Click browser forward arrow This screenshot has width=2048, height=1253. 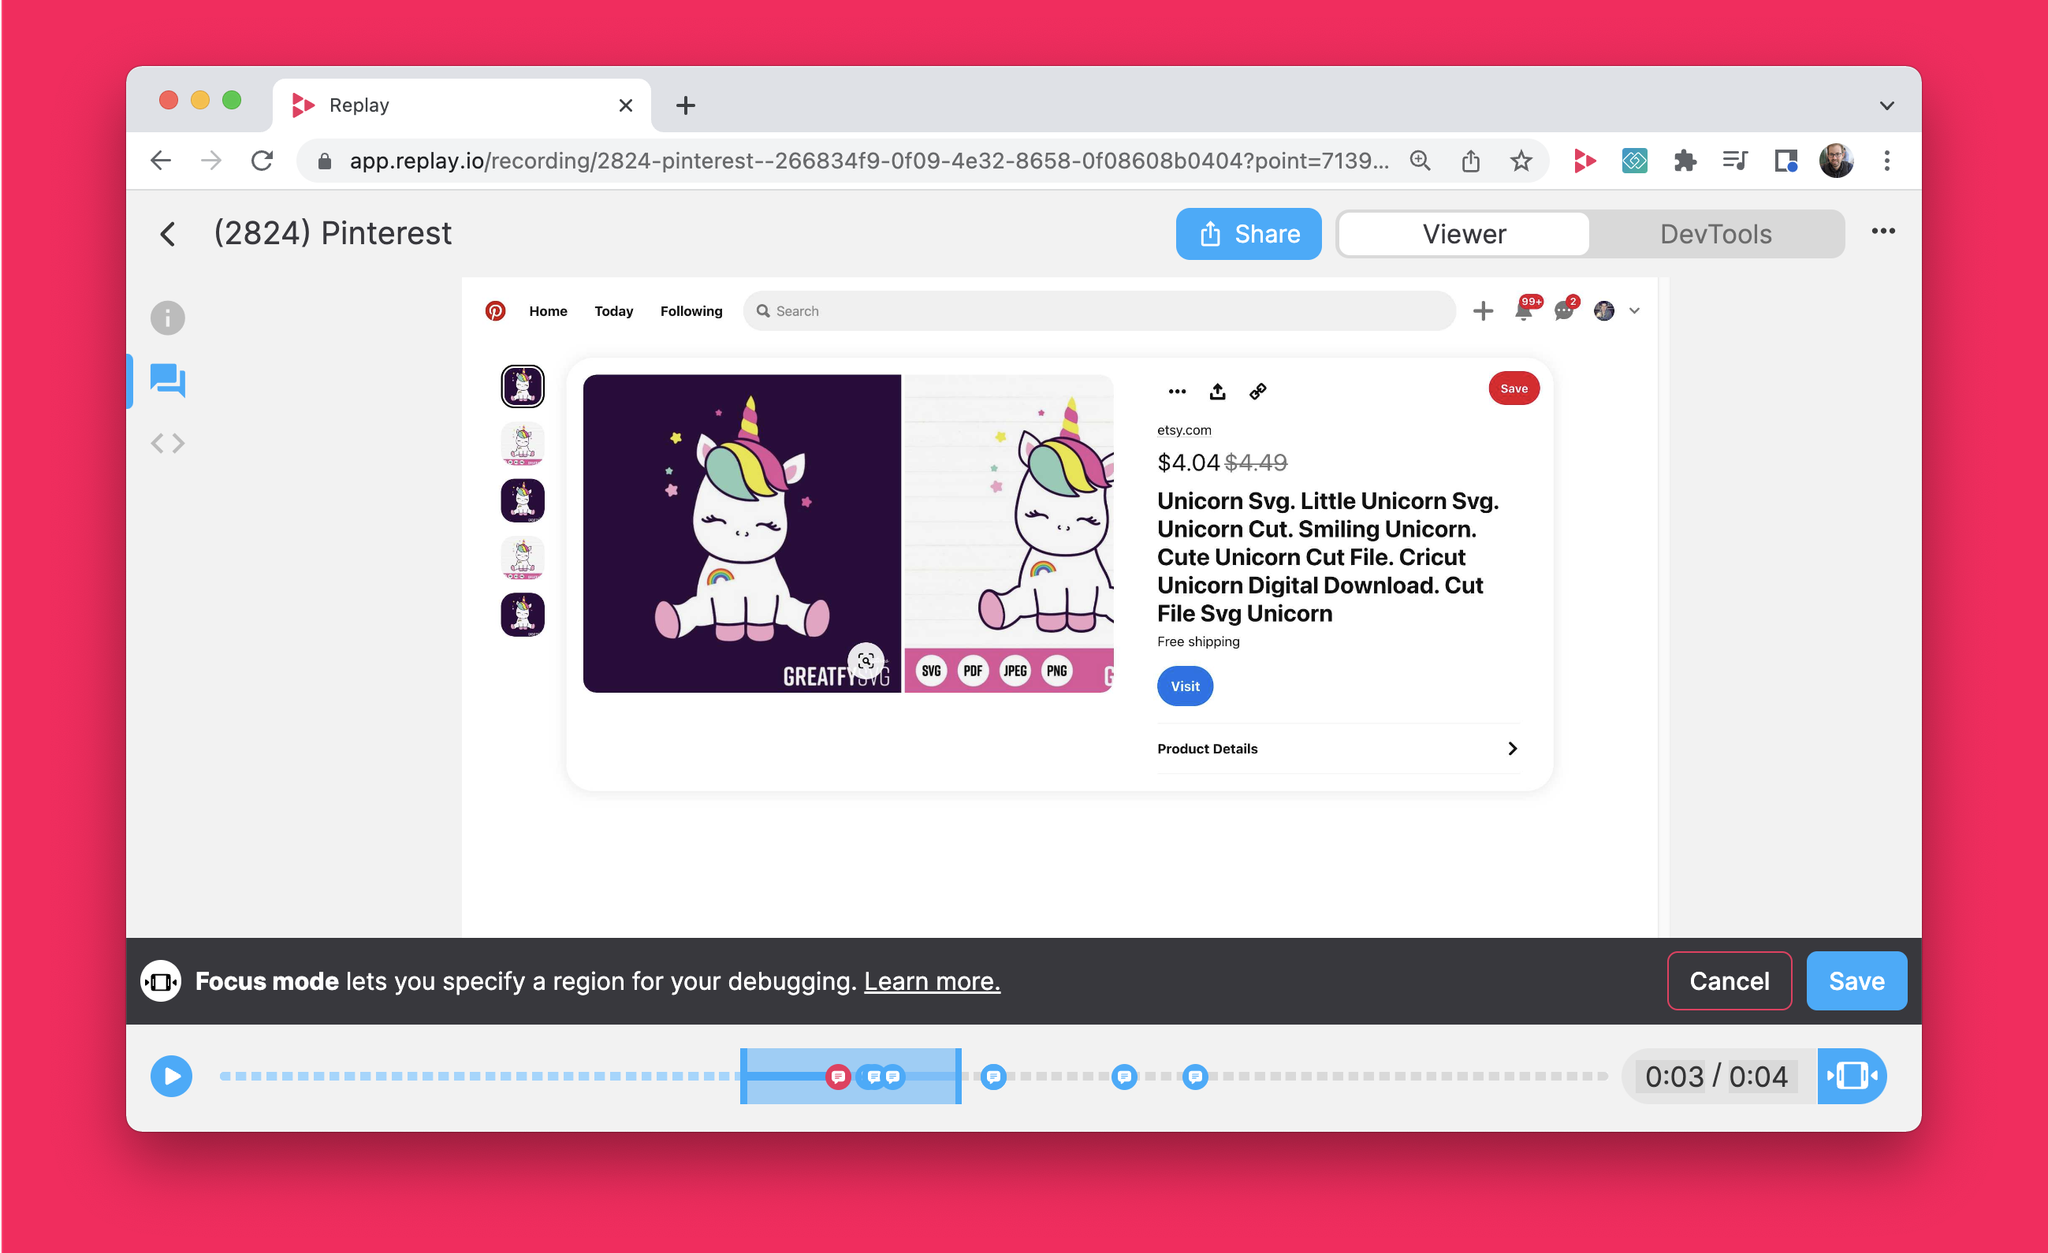[x=211, y=160]
